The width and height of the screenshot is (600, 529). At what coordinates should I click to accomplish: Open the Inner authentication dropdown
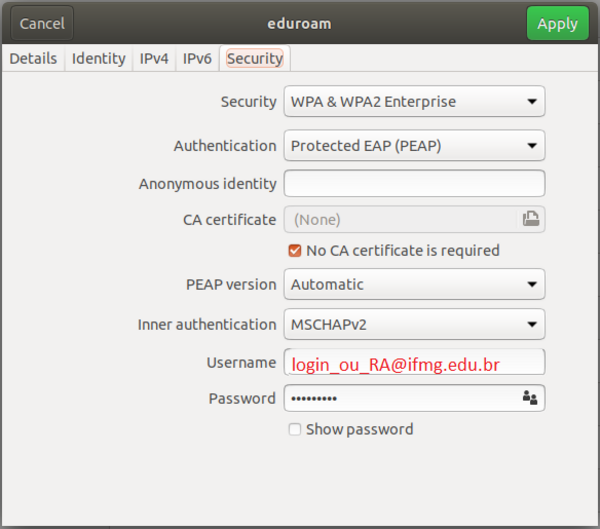pos(414,324)
